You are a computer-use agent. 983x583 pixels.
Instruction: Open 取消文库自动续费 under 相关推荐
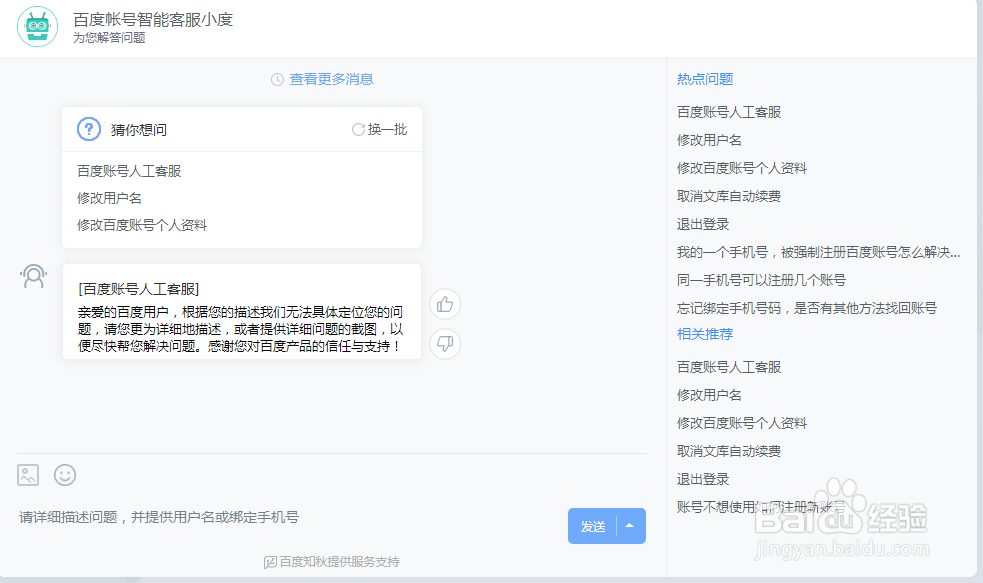point(729,451)
